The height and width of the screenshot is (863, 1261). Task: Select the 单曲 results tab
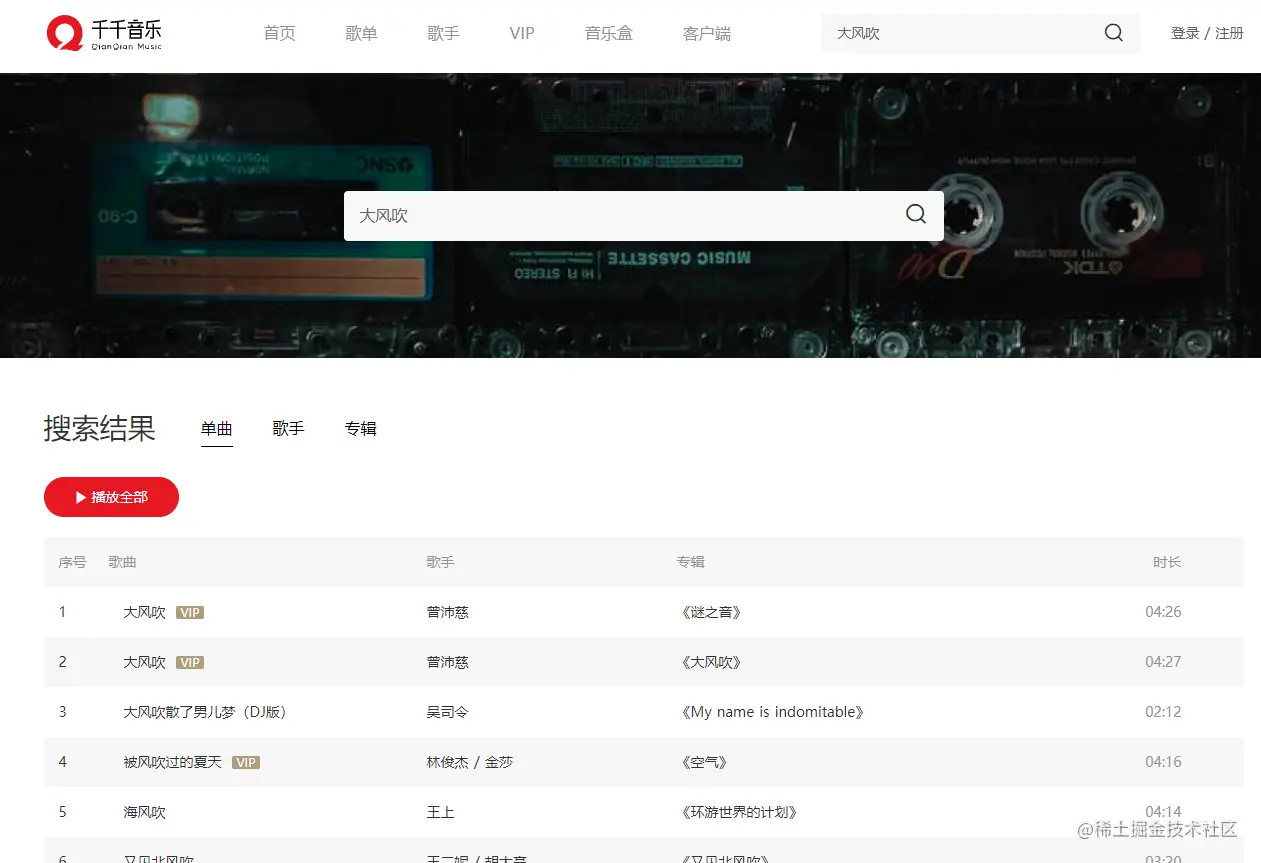tap(217, 429)
